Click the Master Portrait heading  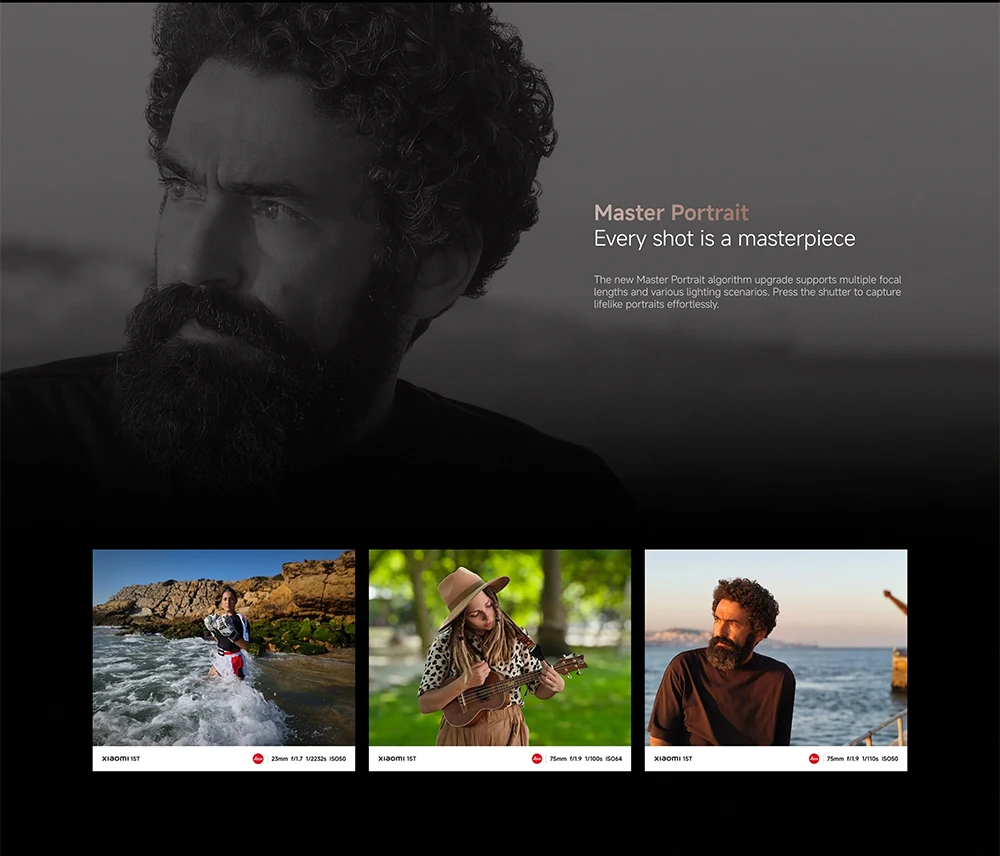pos(671,212)
